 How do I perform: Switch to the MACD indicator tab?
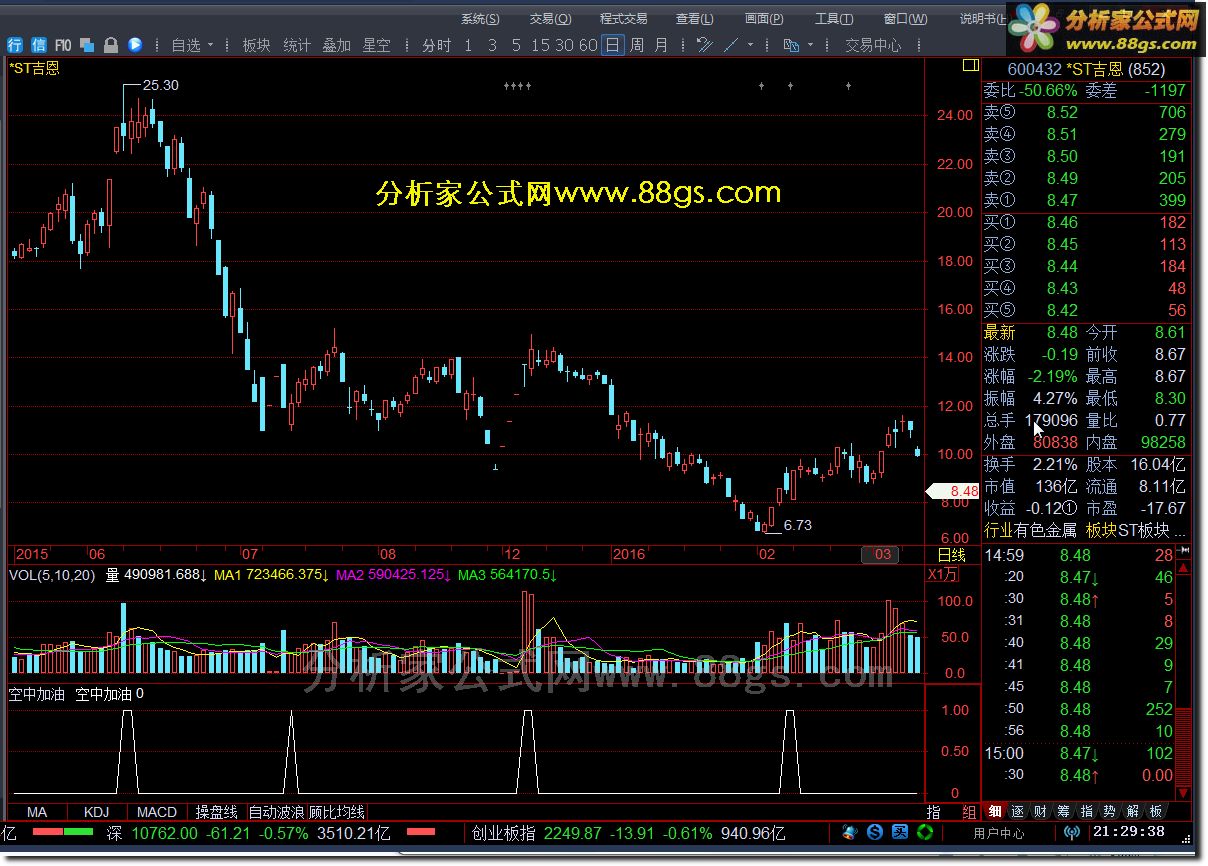point(157,812)
